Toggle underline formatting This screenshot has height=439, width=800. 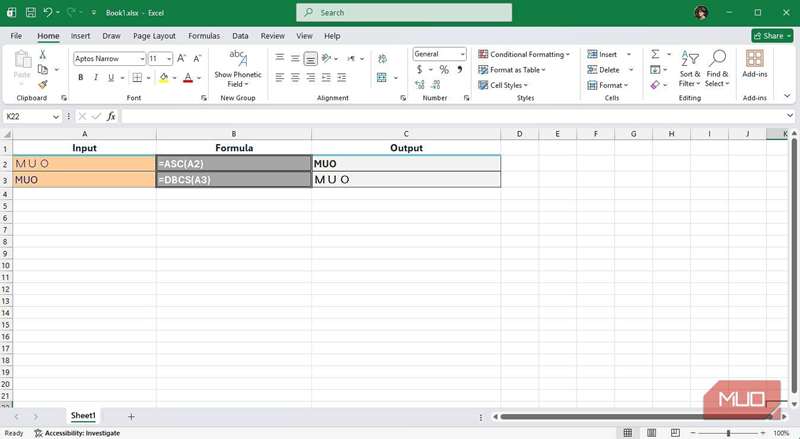click(110, 77)
